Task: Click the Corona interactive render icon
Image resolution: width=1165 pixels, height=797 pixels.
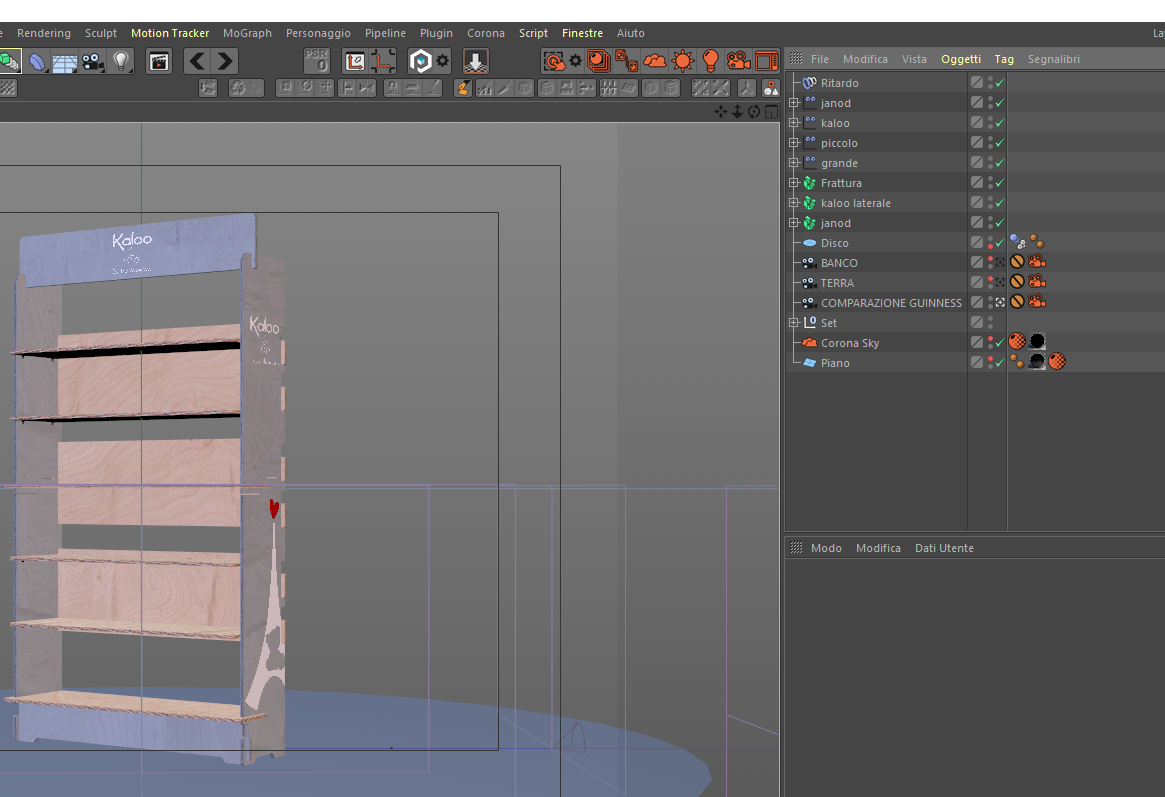Action: pos(554,61)
